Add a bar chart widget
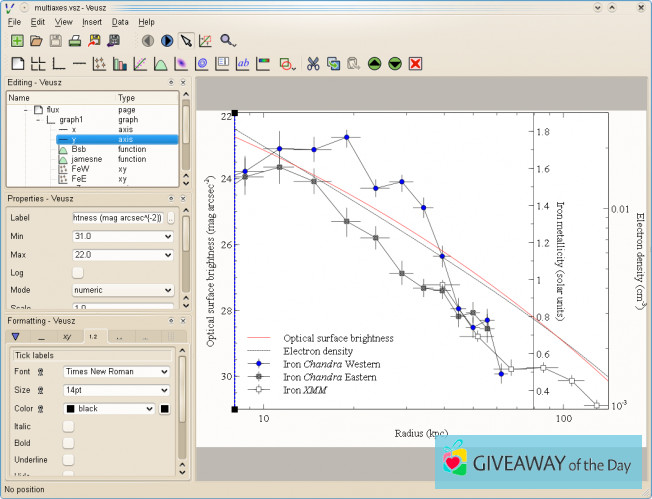The image size is (652, 499). 120,64
